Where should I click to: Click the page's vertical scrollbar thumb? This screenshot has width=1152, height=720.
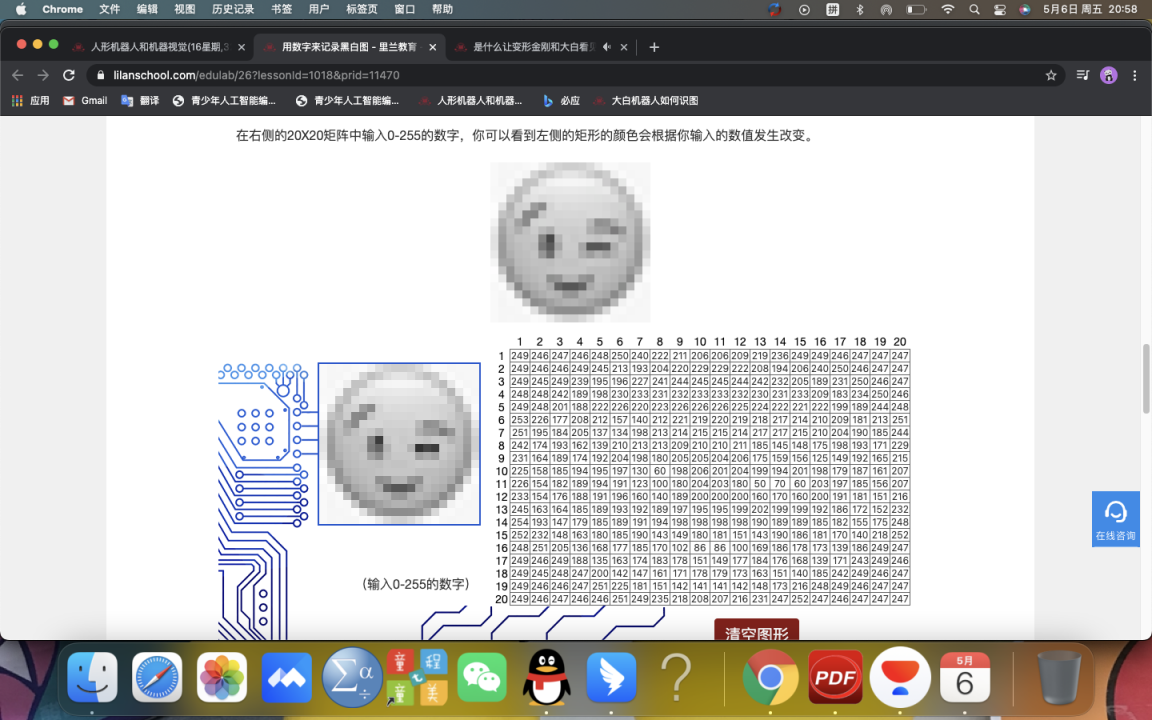tap(1145, 378)
